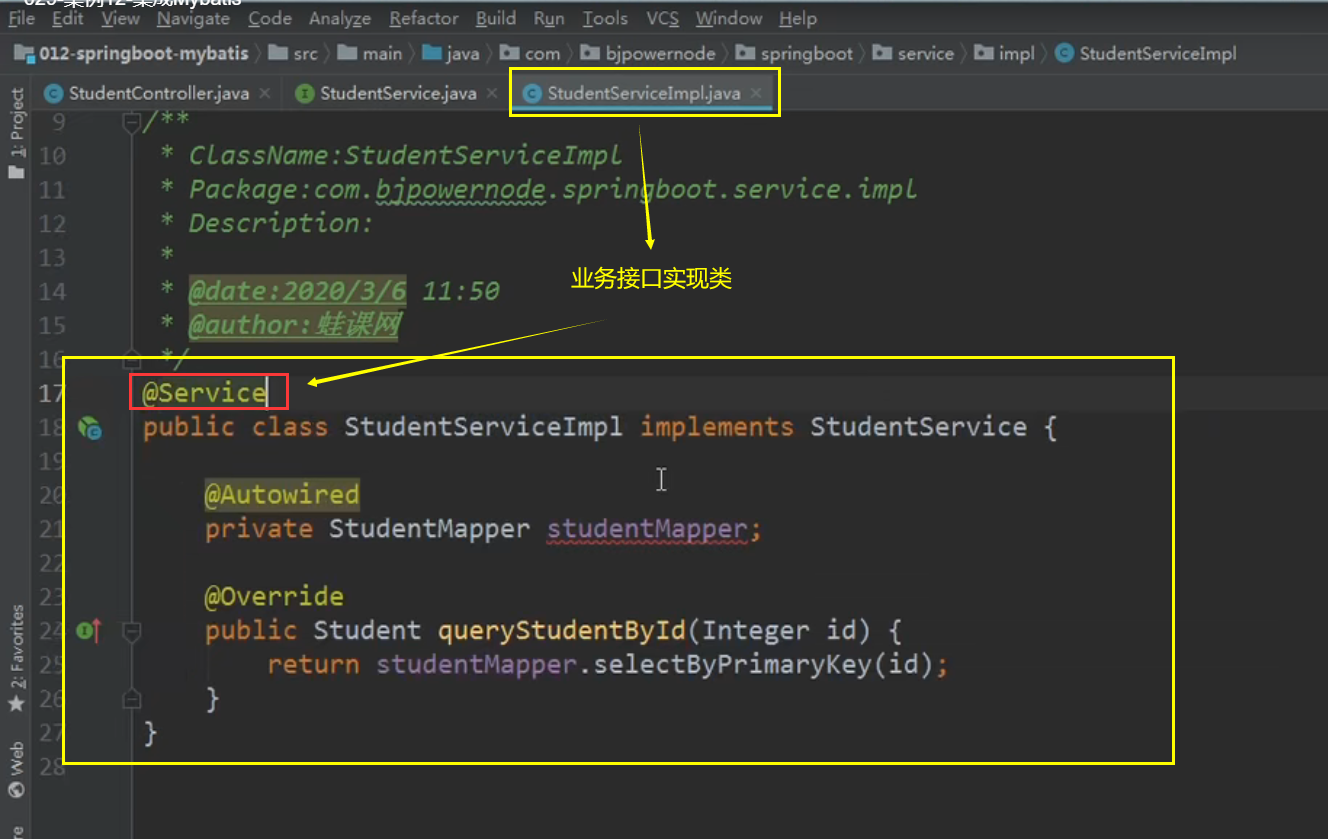
Task: Open the Code menu
Action: point(270,19)
